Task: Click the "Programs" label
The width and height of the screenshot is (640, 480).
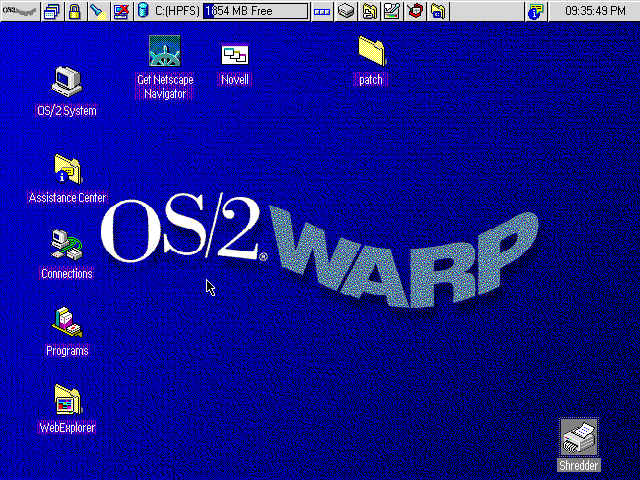Action: [67, 351]
